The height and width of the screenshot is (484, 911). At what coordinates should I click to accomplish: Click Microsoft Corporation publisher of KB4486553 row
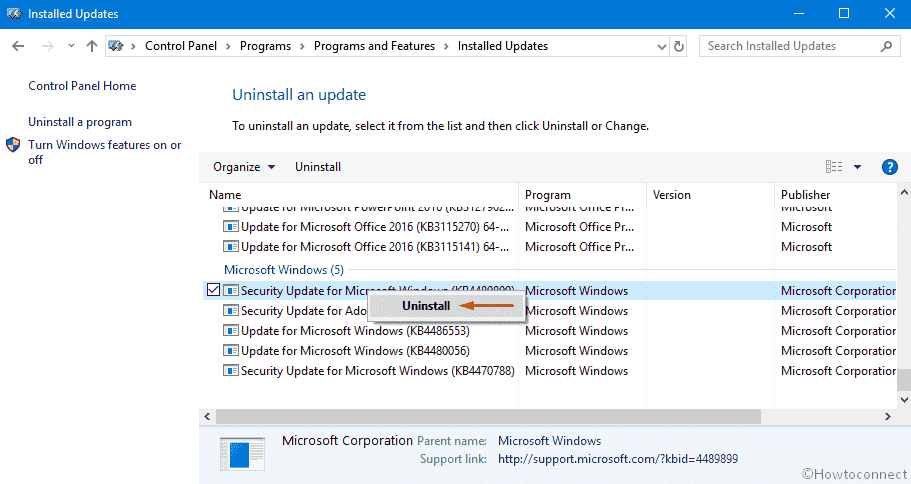[838, 331]
